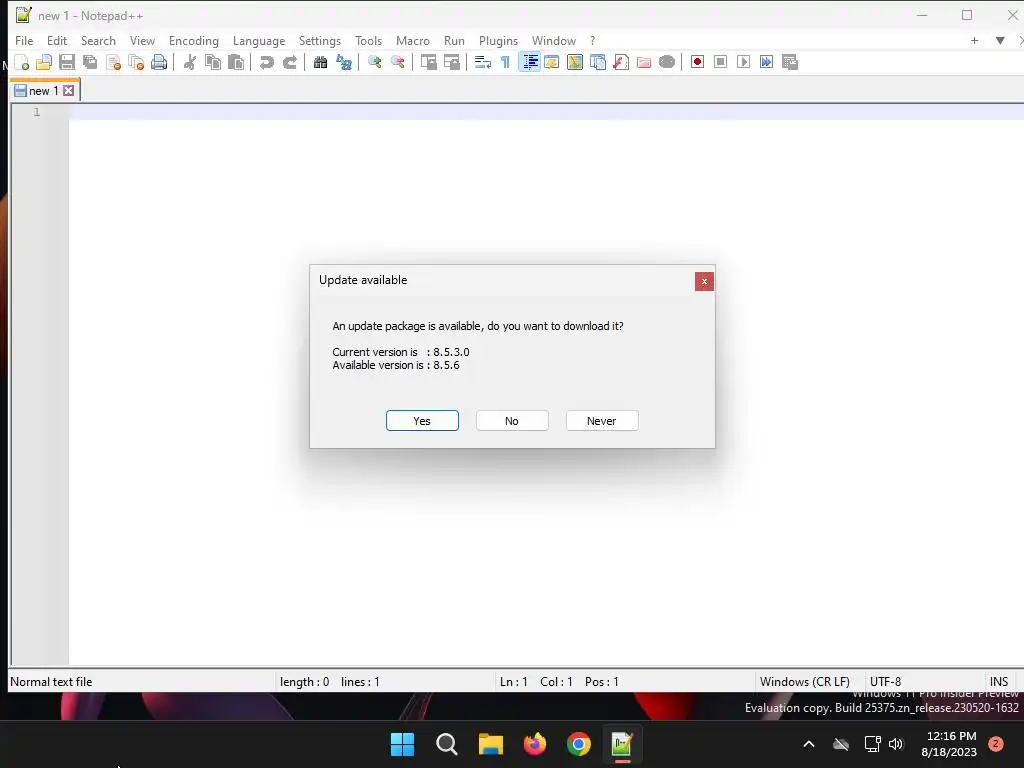Viewport: 1024px width, 768px height.
Task: Close the Update available dialog
Action: point(704,281)
